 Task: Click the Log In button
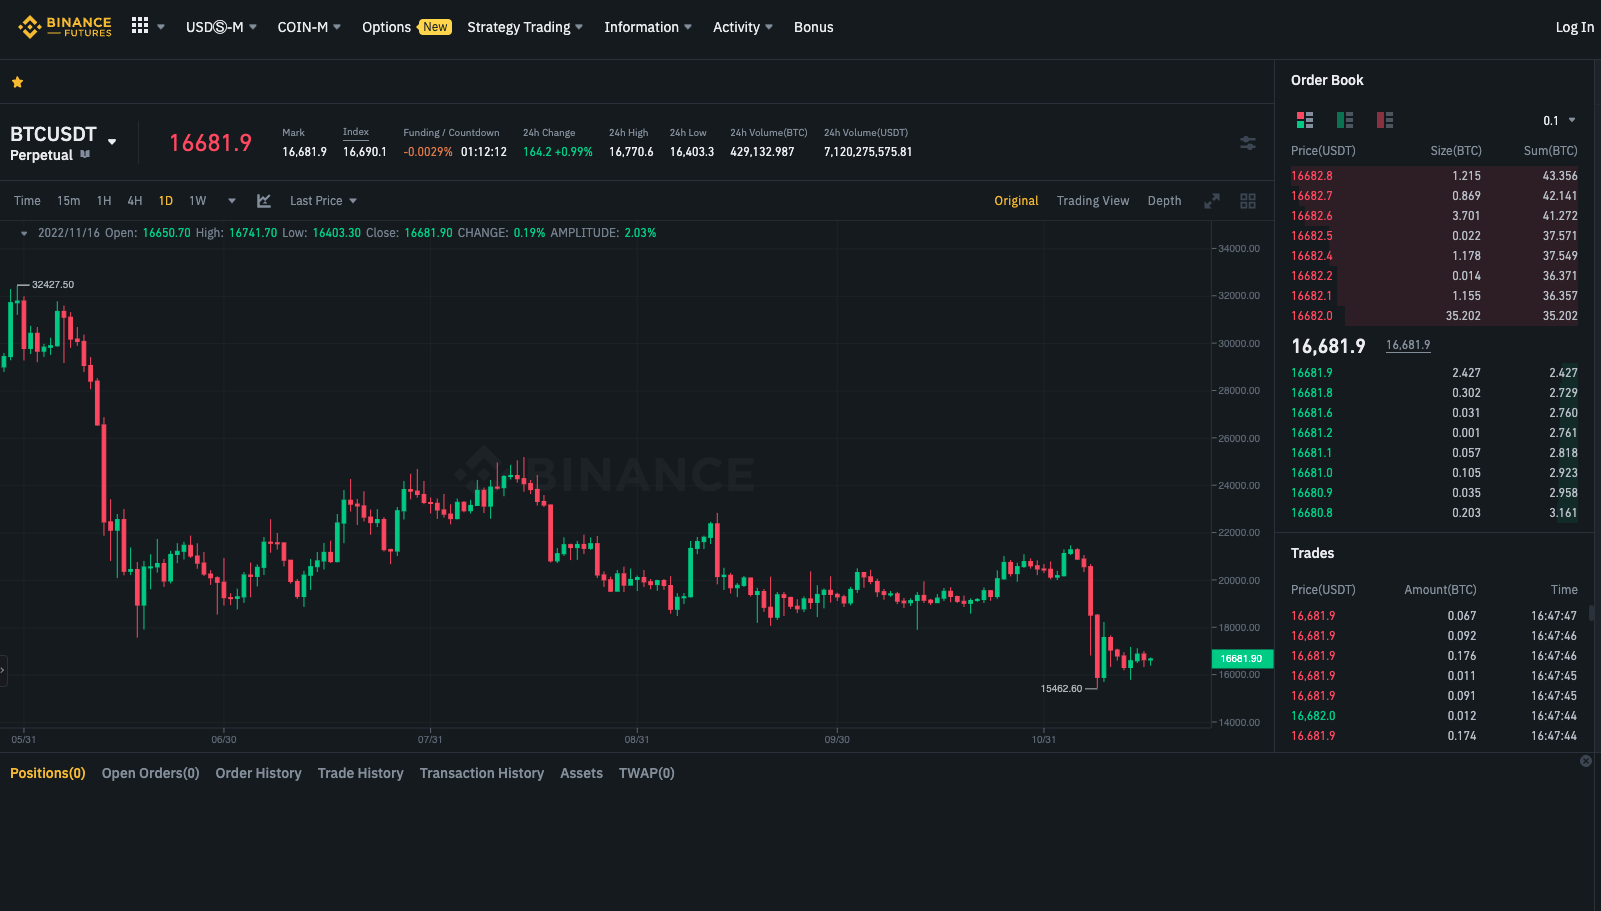click(x=1574, y=27)
